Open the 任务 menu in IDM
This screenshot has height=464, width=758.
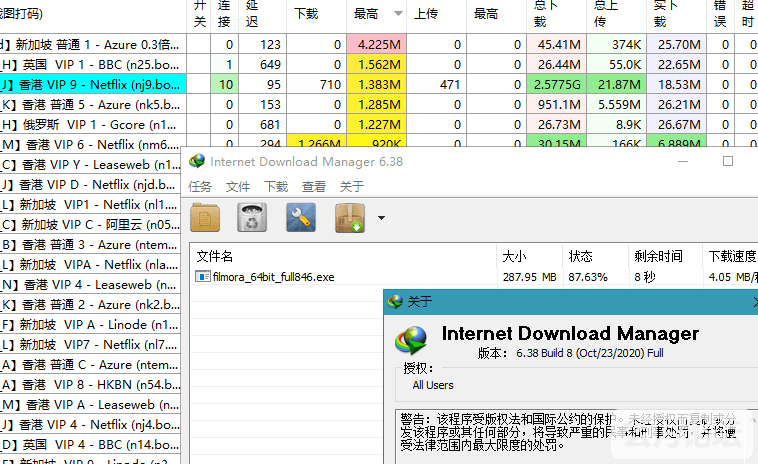(200, 187)
